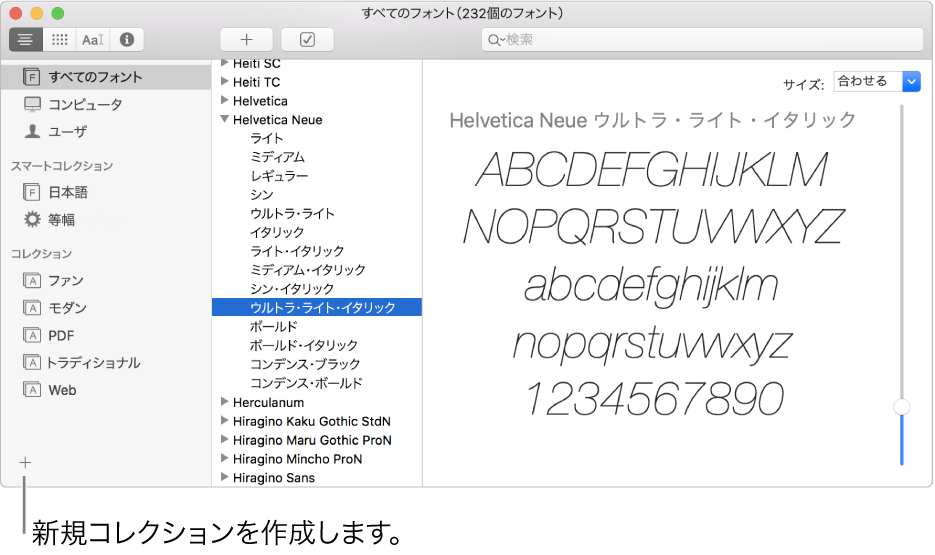Click the add font plus button in toolbar
935x555 pixels.
246,40
